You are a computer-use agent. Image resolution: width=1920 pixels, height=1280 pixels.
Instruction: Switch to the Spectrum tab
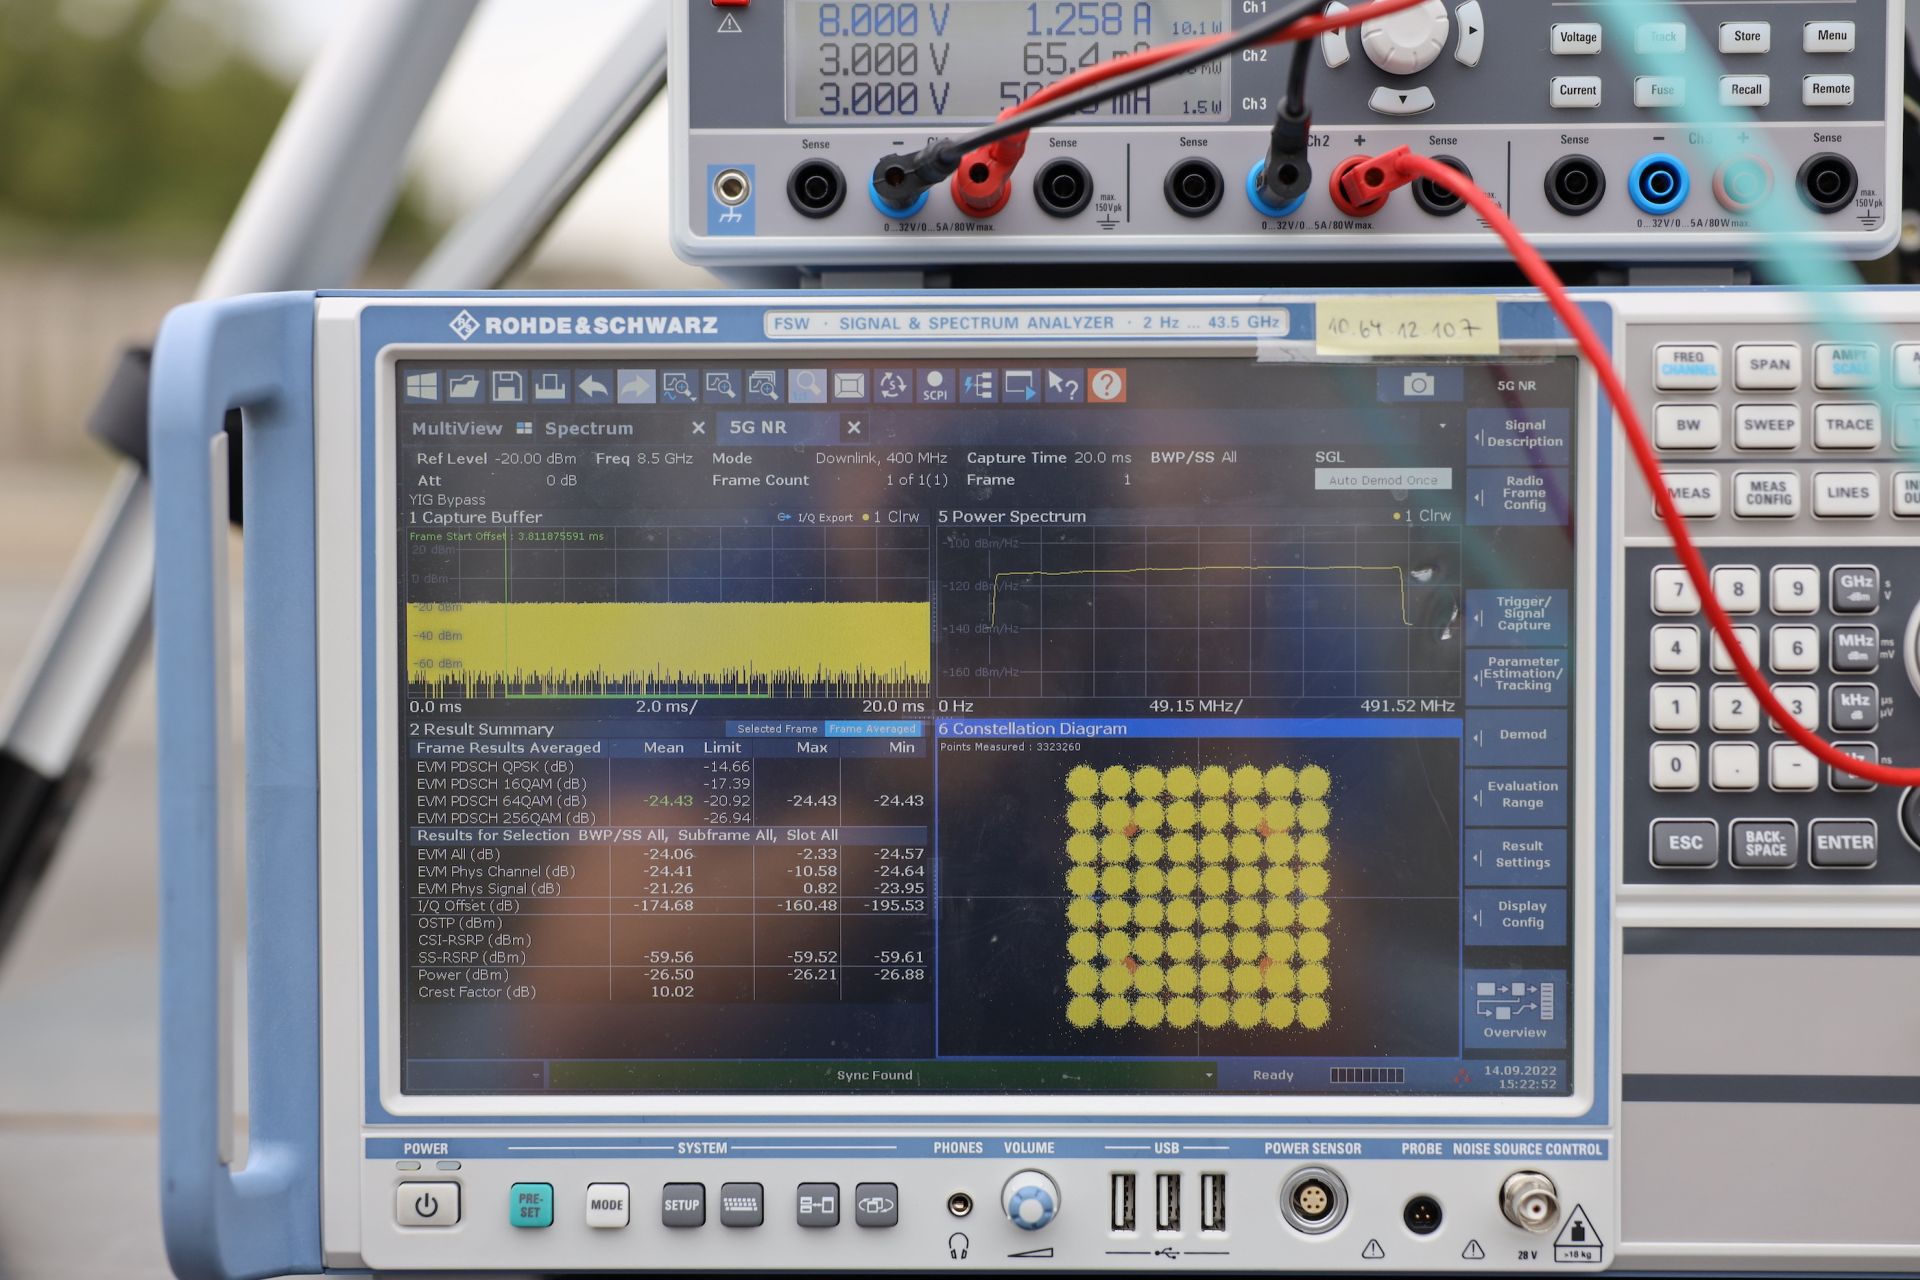coord(588,428)
